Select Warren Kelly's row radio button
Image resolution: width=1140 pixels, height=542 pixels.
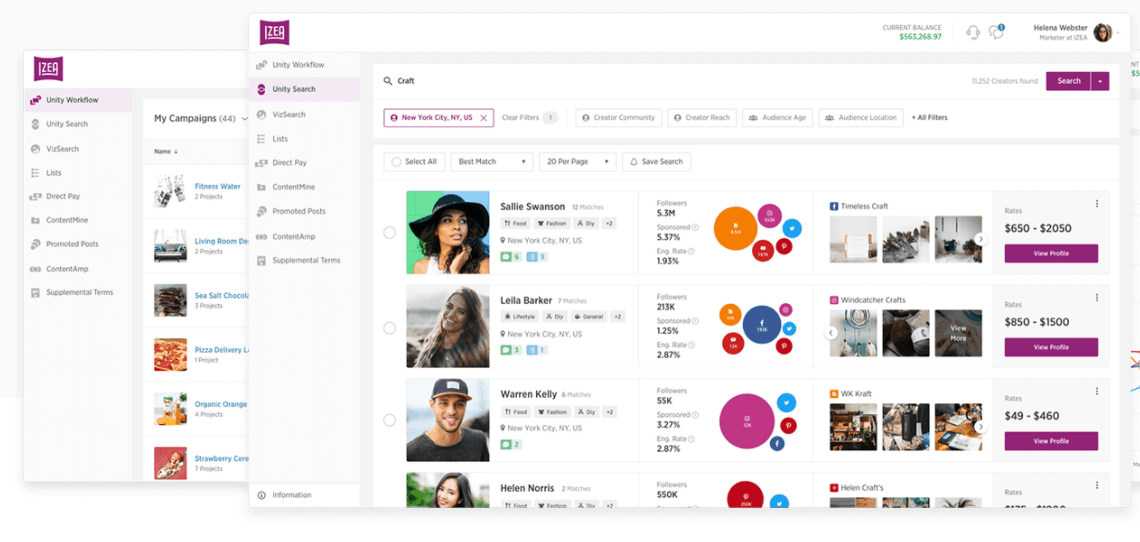[x=390, y=421]
